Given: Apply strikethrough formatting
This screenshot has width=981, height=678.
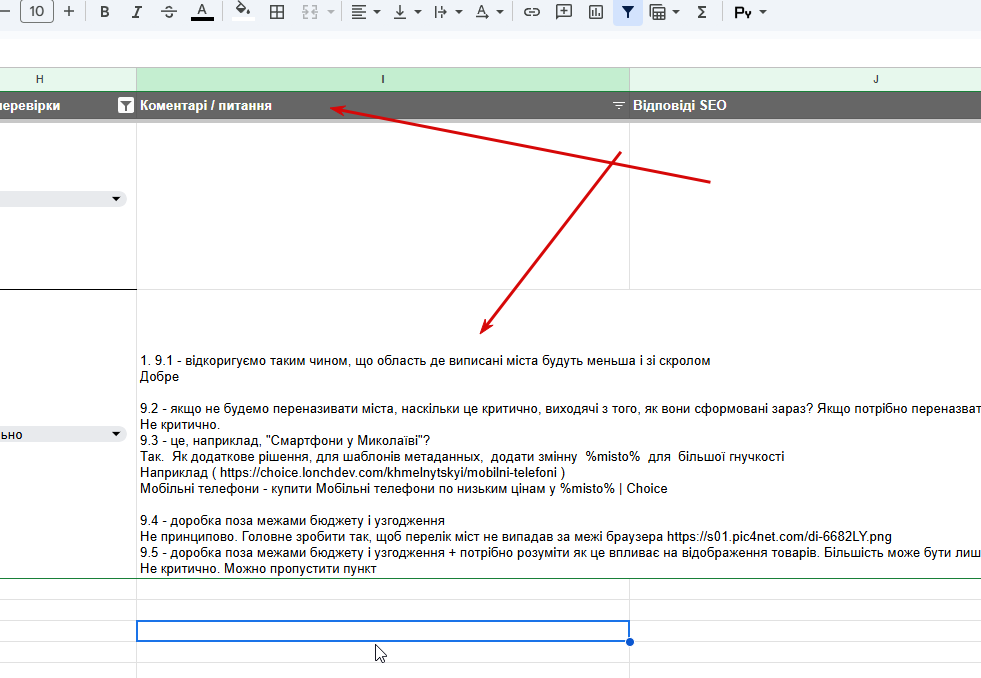Looking at the screenshot, I should (169, 12).
